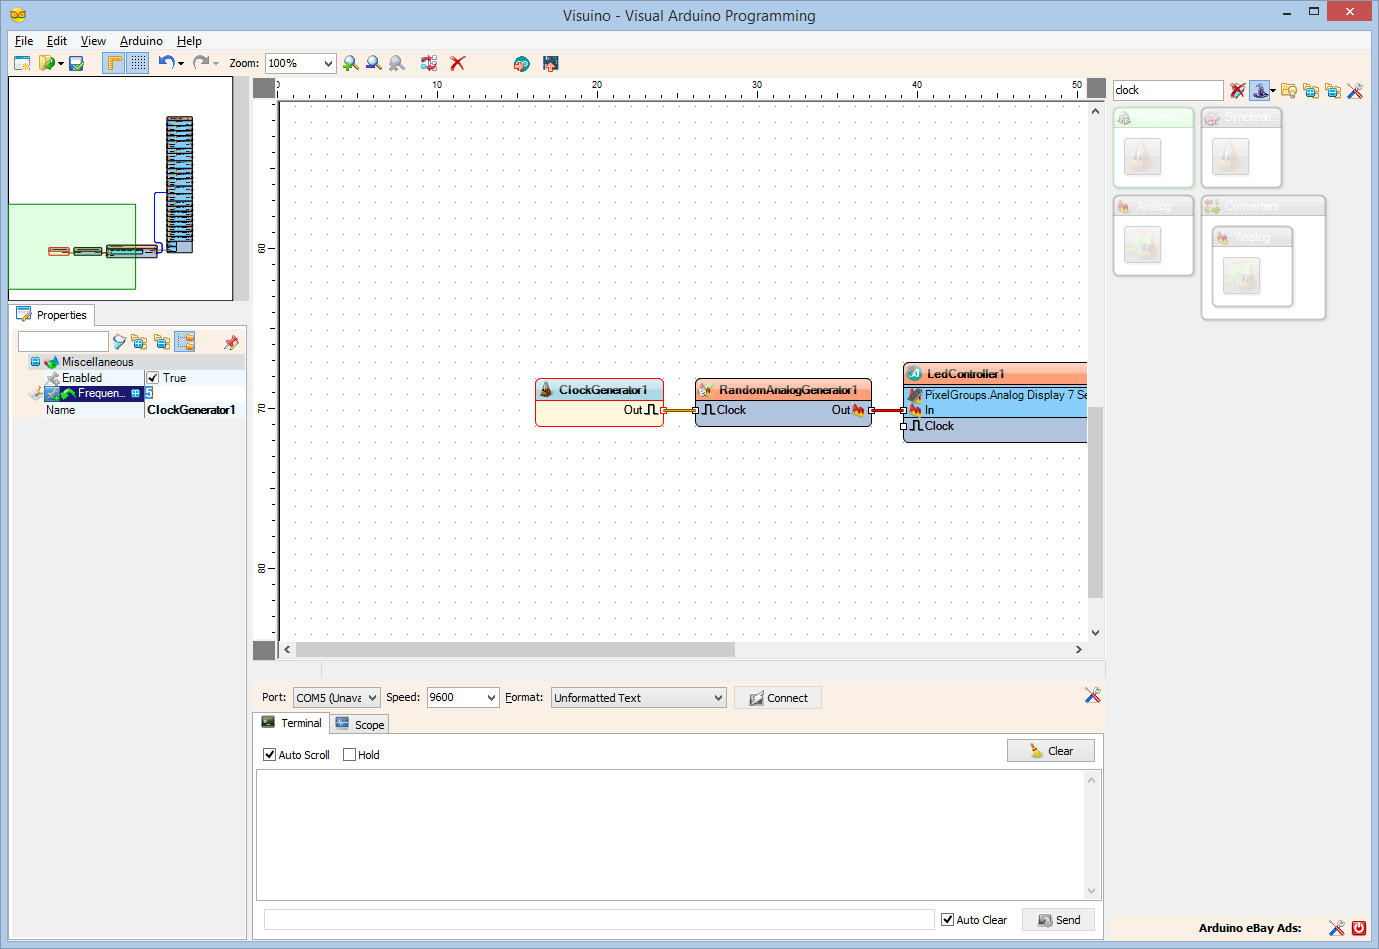Open the Help menu
The height and width of the screenshot is (949, 1379).
189,41
